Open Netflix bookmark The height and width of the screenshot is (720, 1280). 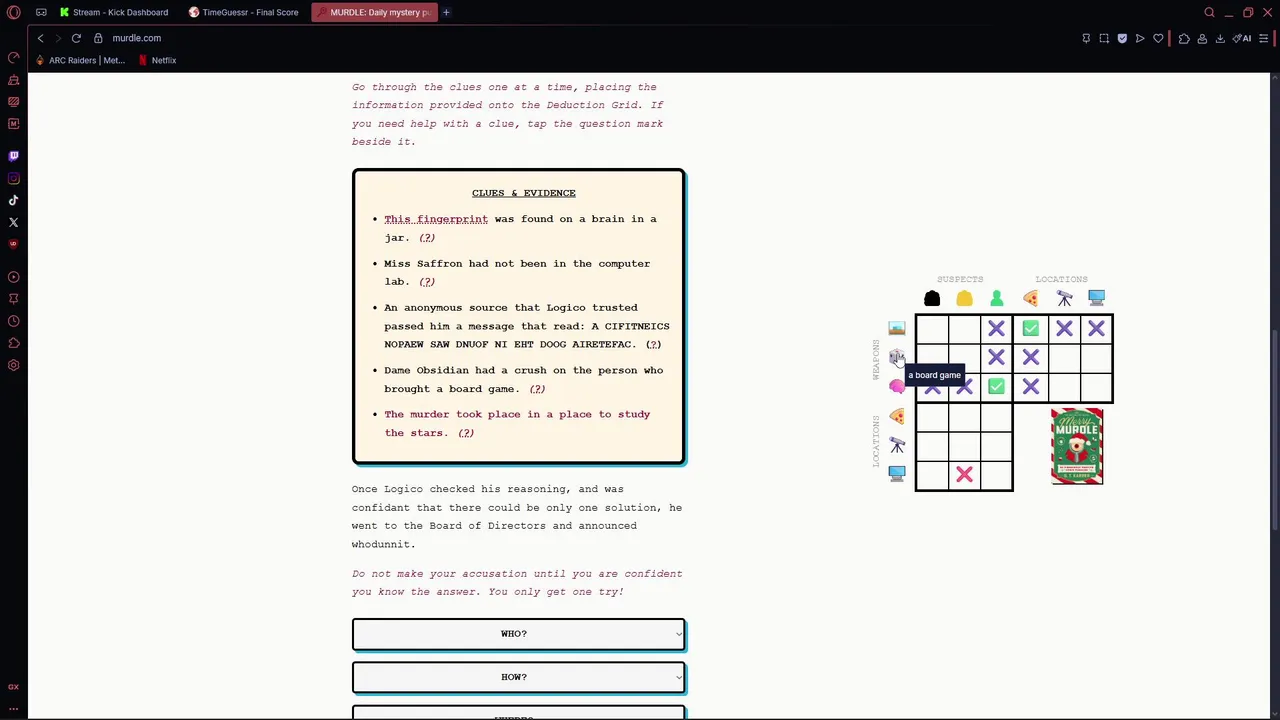tap(157, 60)
